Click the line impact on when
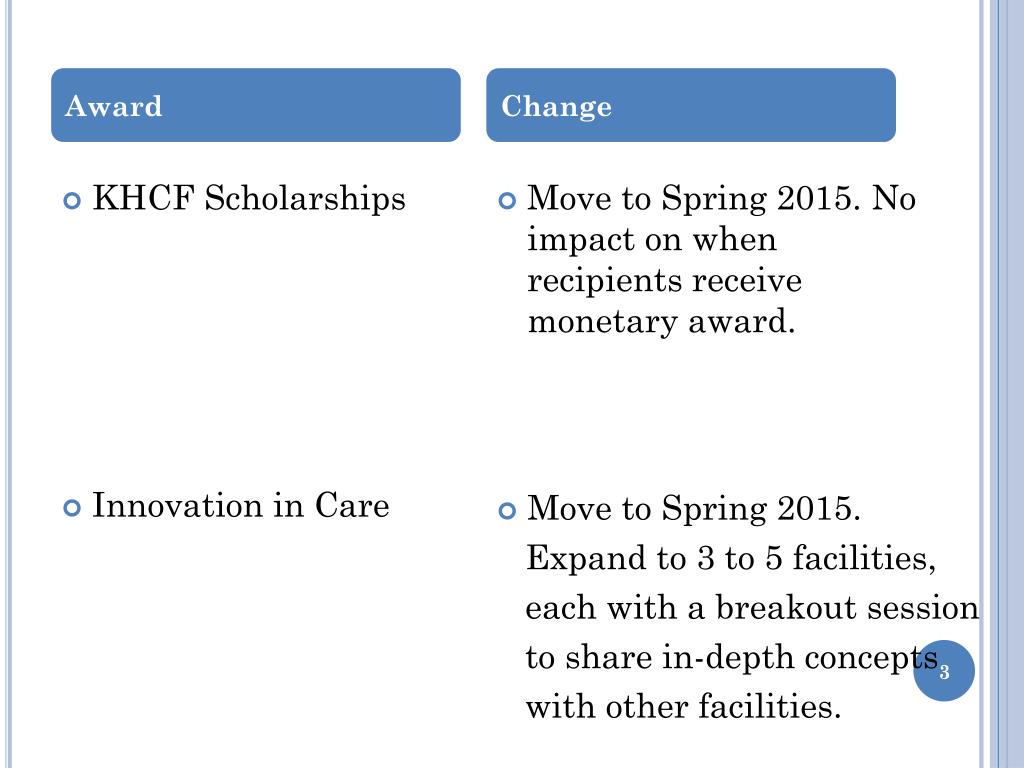Screen dimensions: 1024x768 point(652,239)
